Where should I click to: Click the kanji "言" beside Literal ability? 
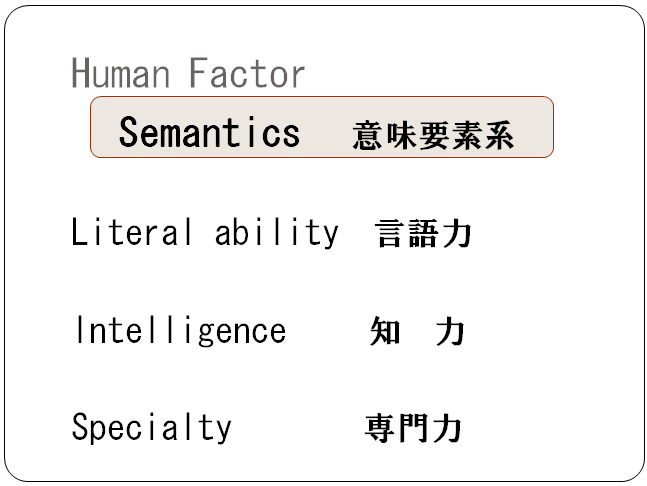(391, 234)
